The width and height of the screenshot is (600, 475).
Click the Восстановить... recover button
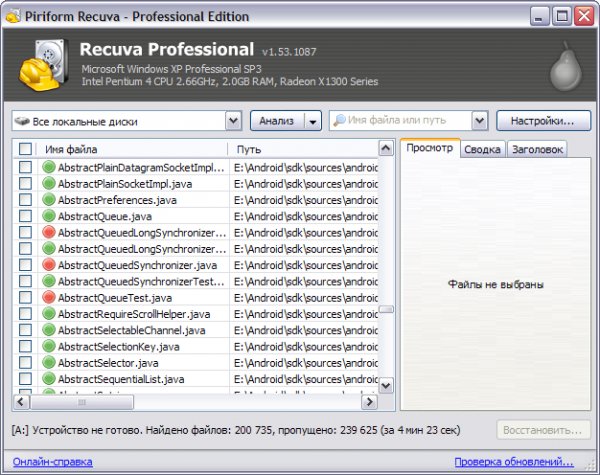coord(543,430)
